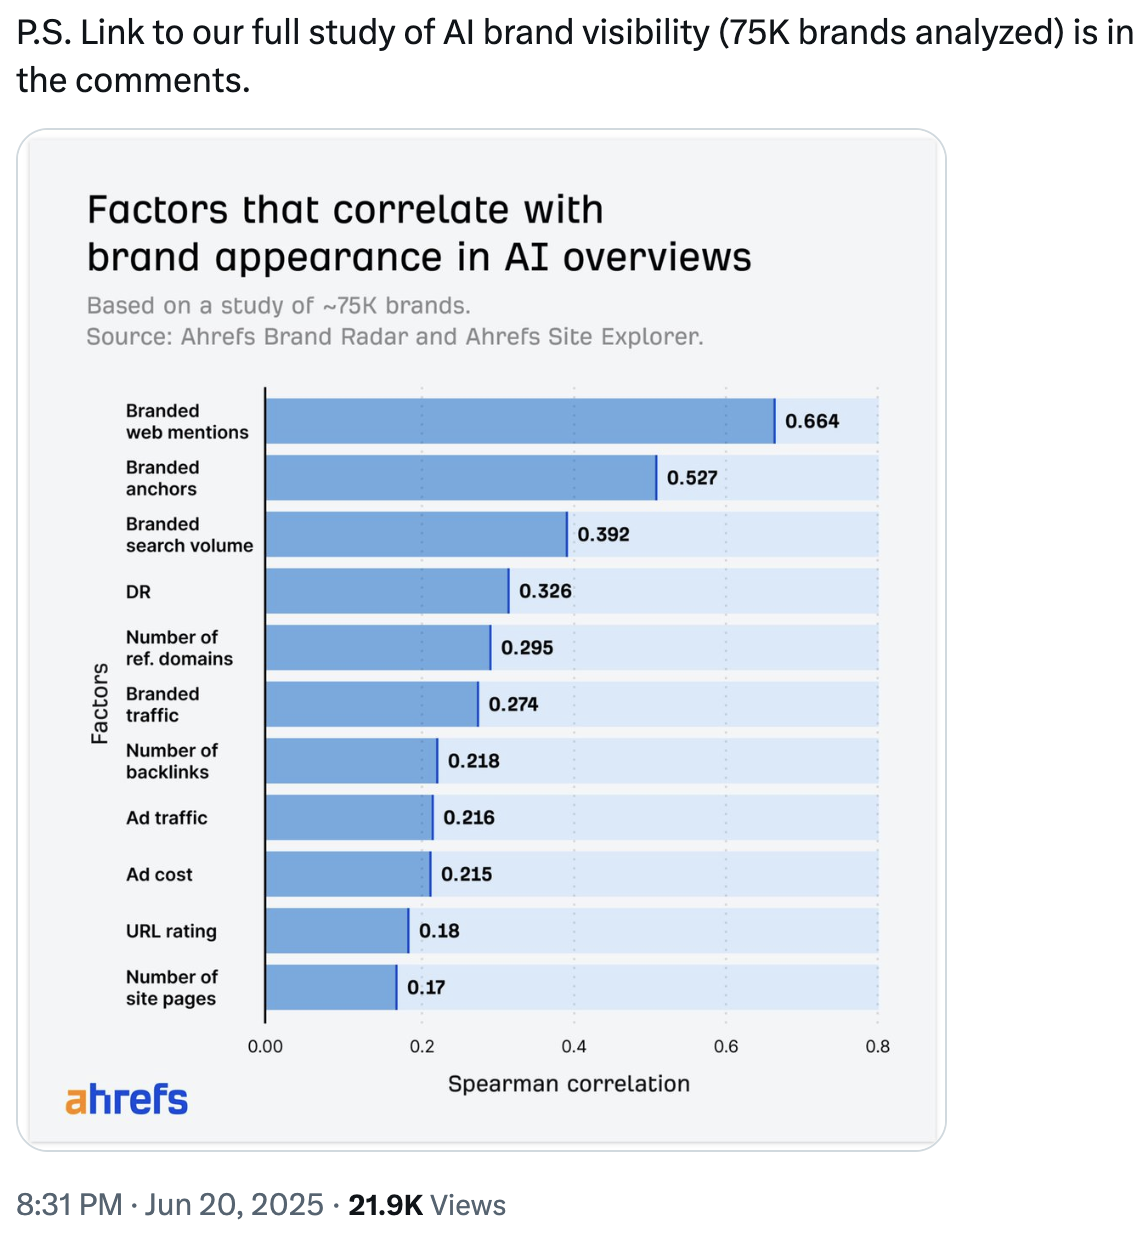The height and width of the screenshot is (1234, 1146).
Task: Click the Number of ref. domains bar
Action: click(378, 648)
